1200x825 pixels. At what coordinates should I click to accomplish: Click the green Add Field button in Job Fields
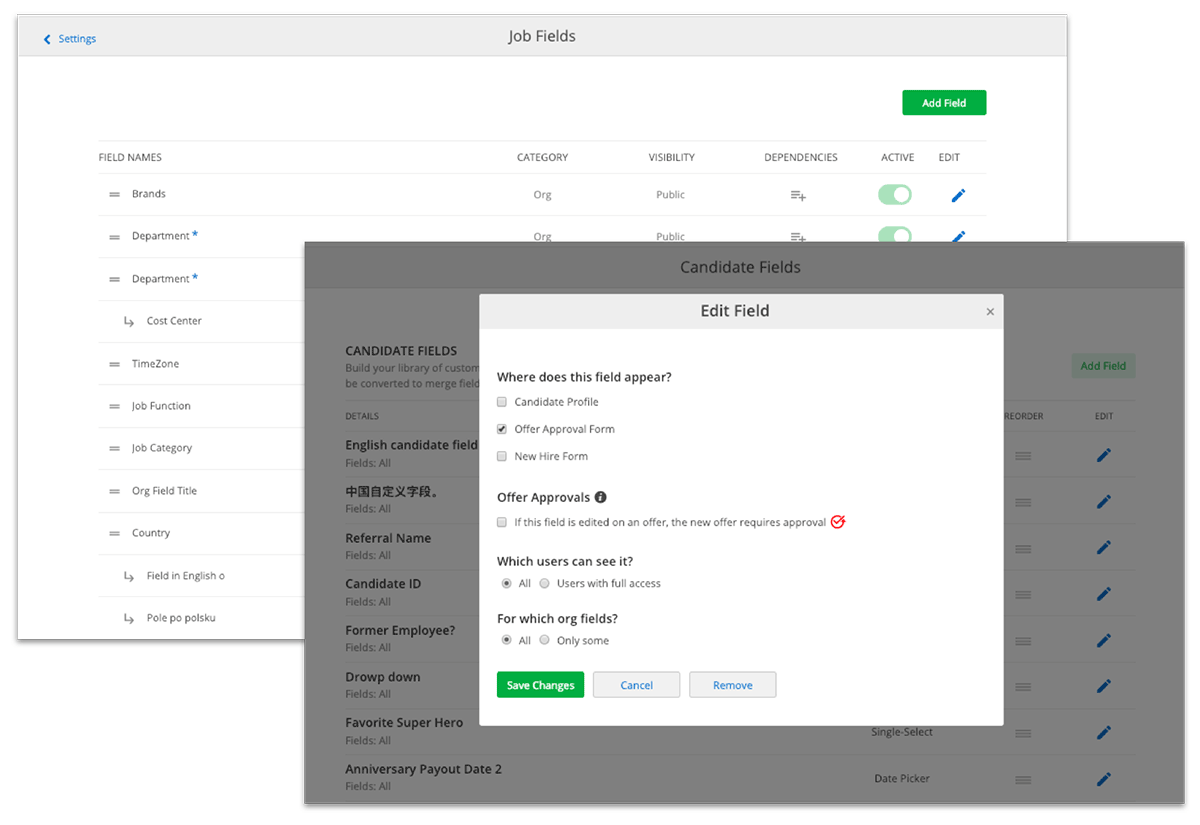pos(944,103)
